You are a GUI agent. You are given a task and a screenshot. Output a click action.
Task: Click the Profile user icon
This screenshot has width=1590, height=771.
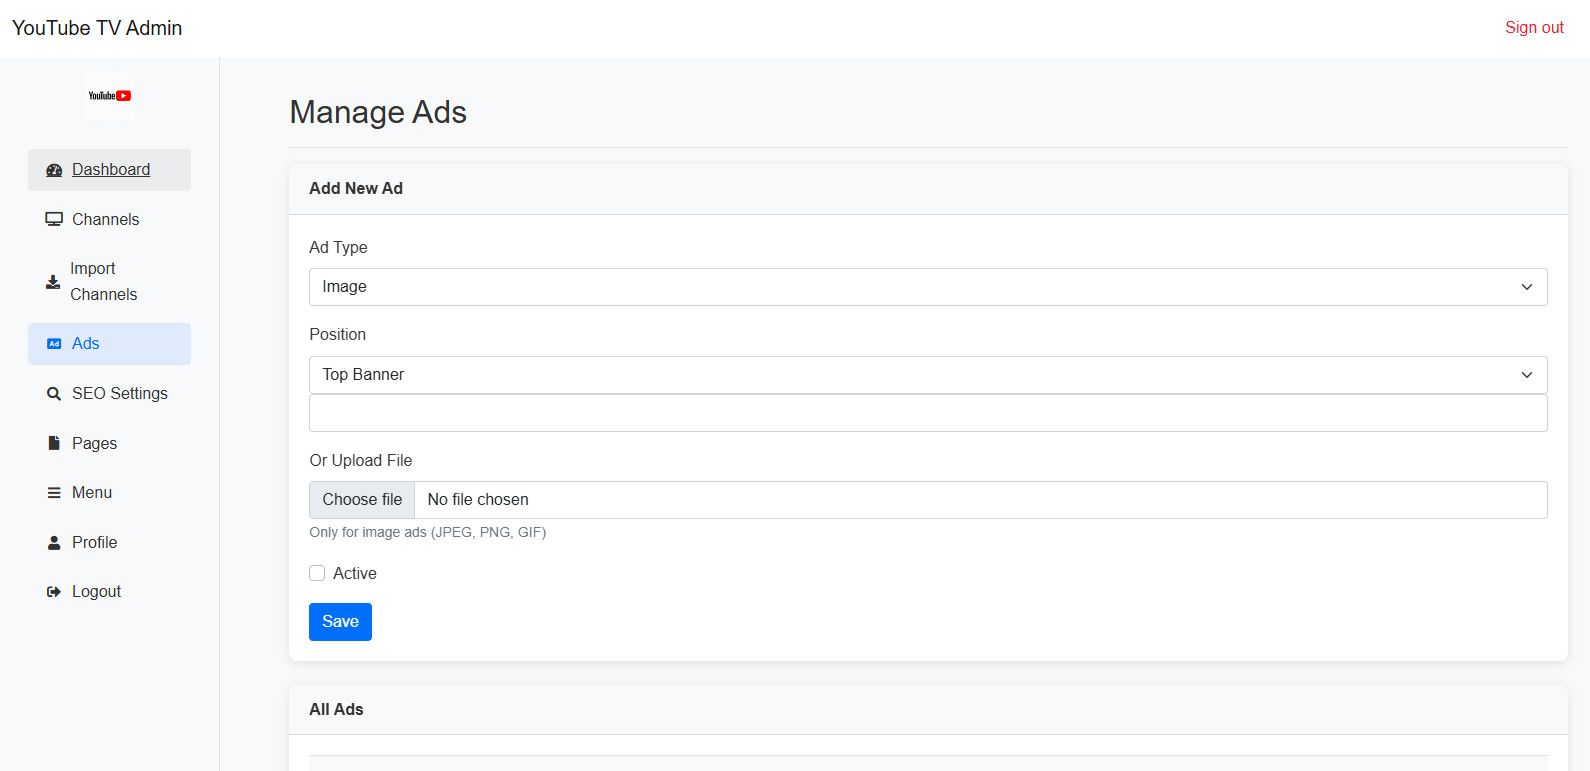tap(54, 543)
